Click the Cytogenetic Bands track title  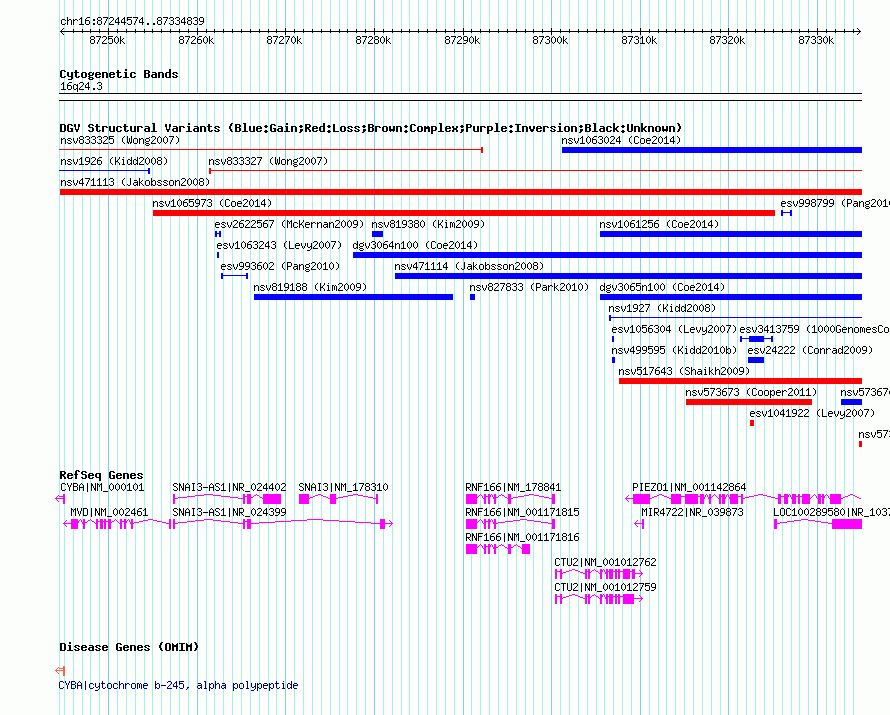click(119, 74)
